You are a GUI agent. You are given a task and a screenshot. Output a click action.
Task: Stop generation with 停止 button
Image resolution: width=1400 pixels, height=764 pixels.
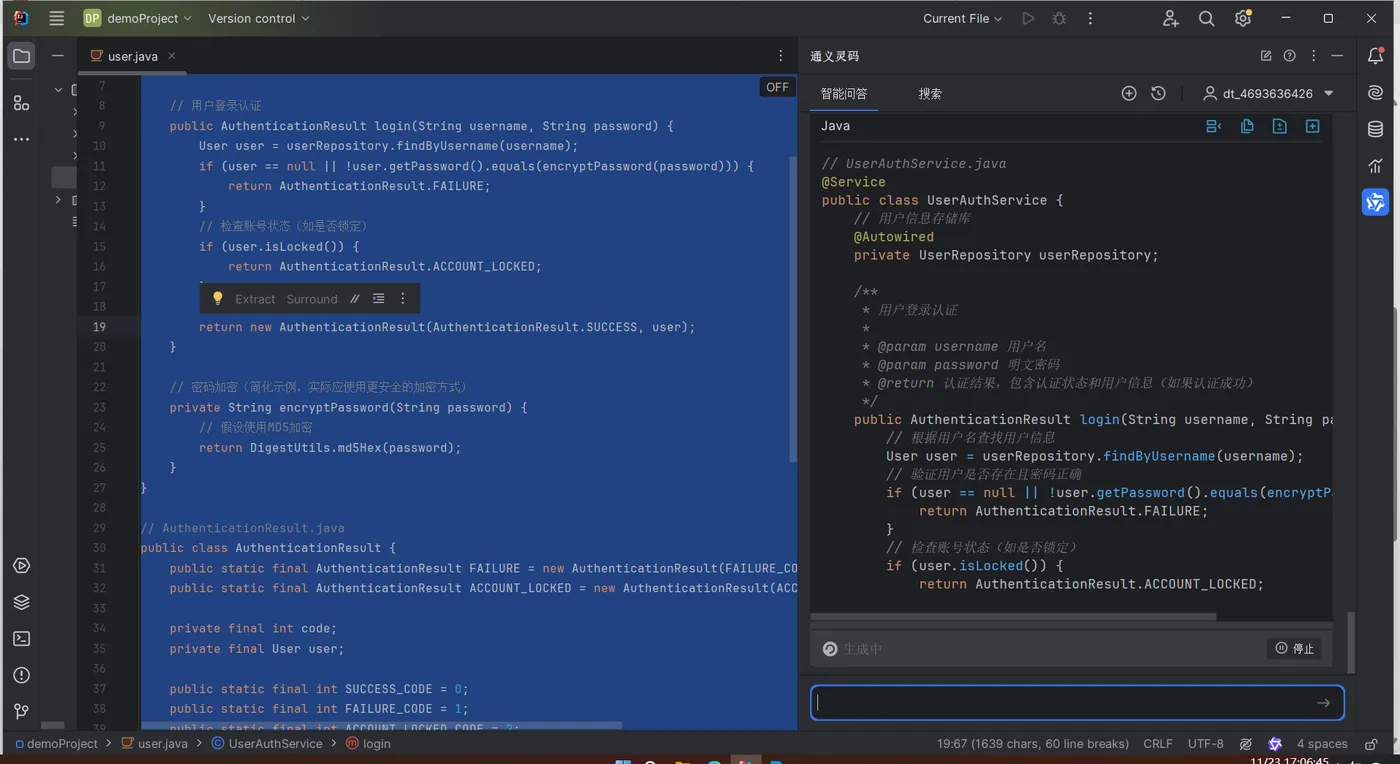[1294, 648]
